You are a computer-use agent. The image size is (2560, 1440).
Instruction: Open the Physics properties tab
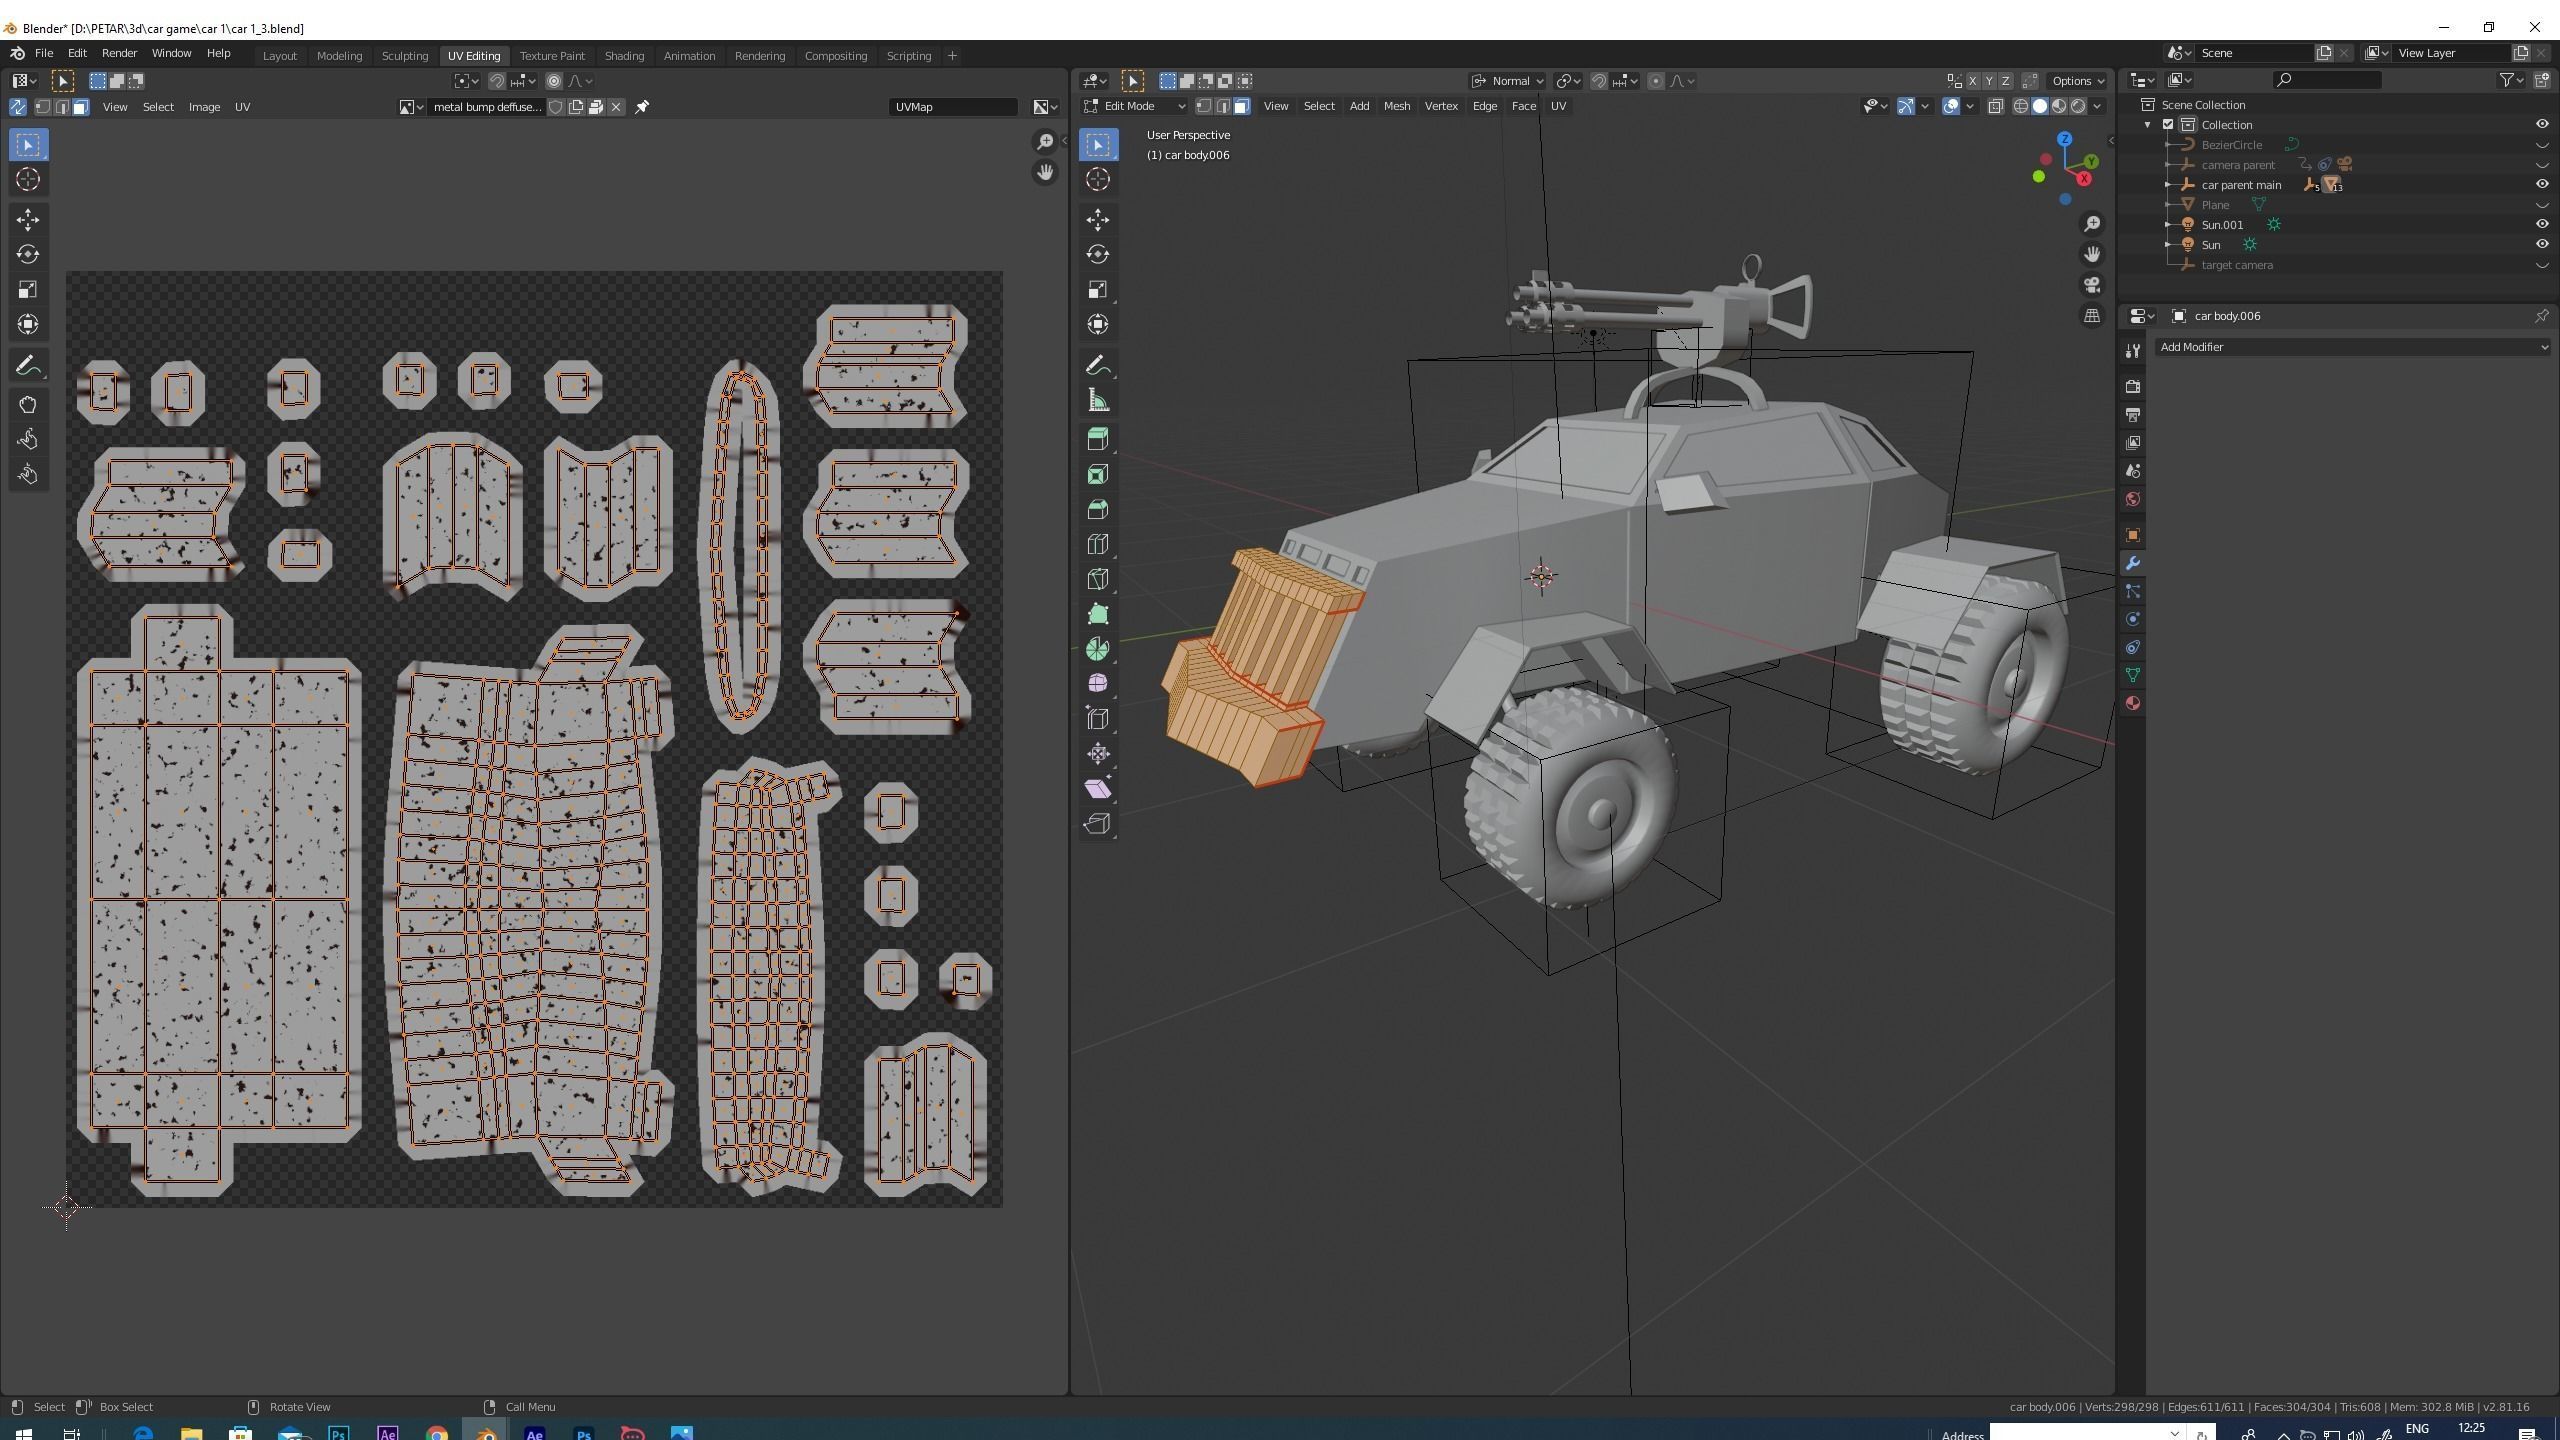pyautogui.click(x=2132, y=619)
